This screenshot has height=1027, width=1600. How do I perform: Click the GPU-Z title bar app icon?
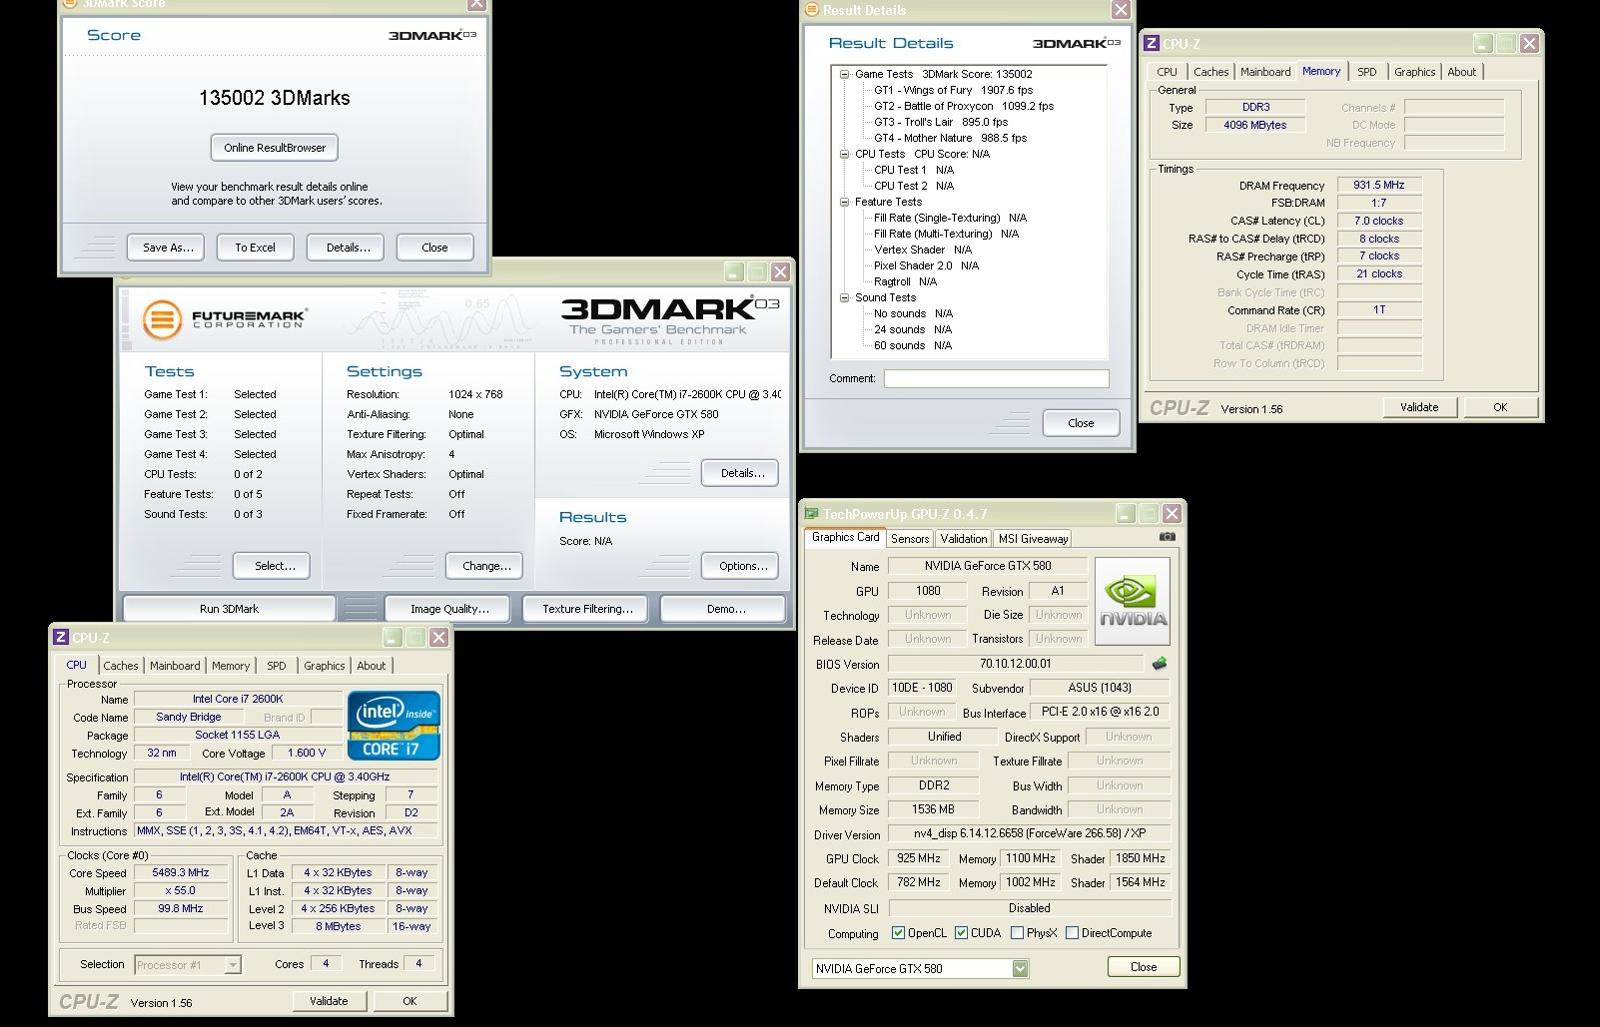[x=811, y=514]
